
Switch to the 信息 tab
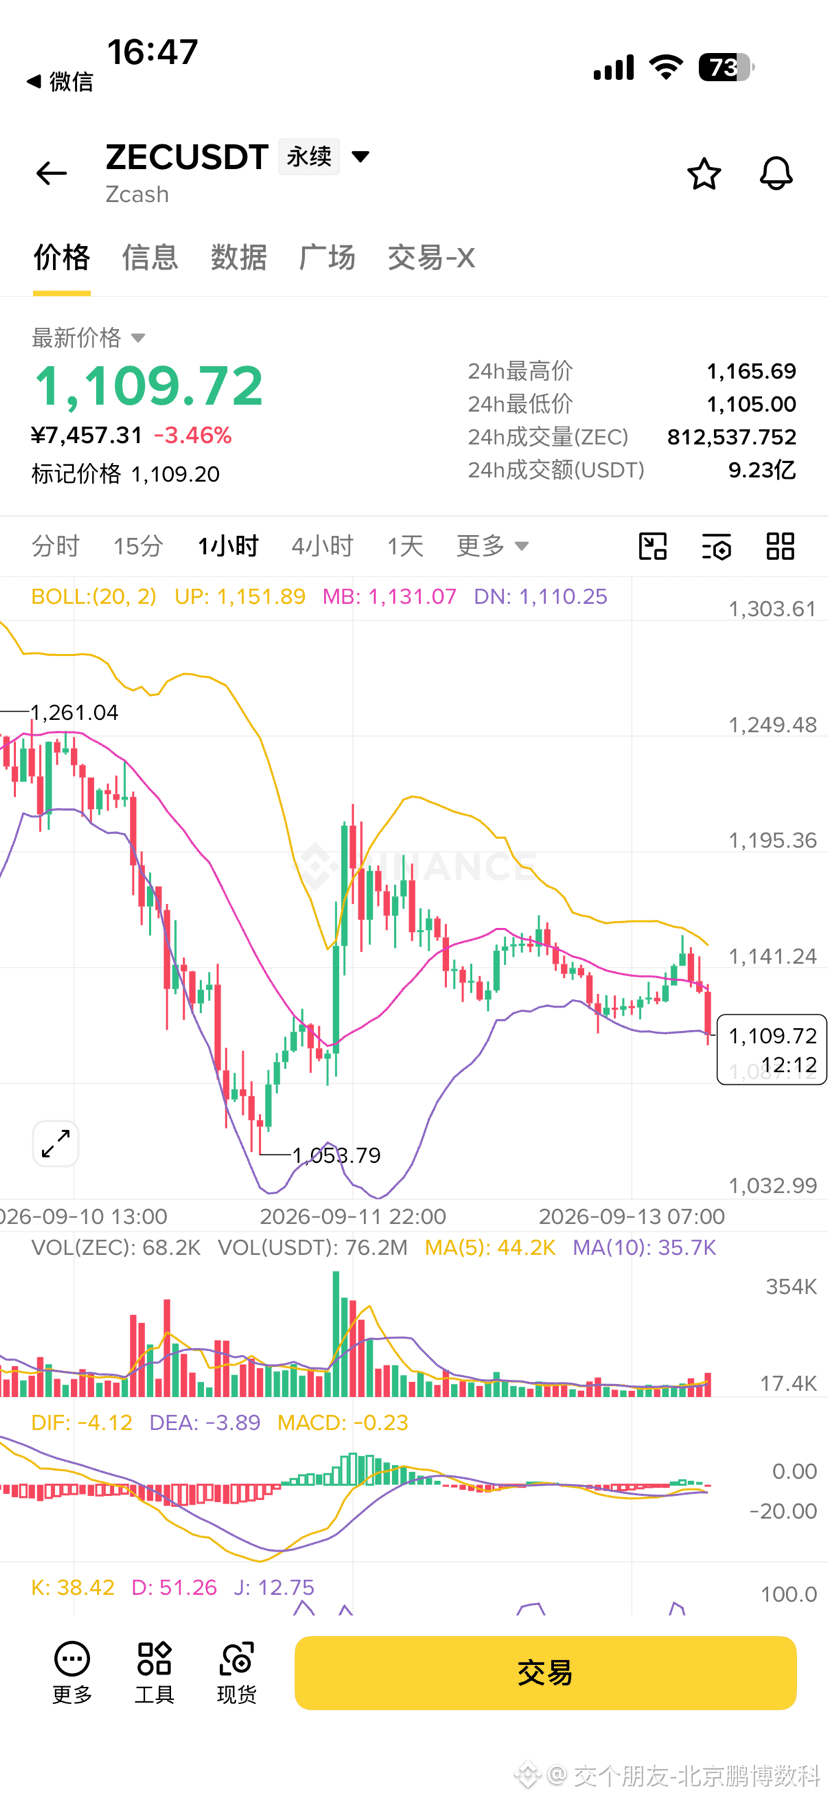point(150,258)
